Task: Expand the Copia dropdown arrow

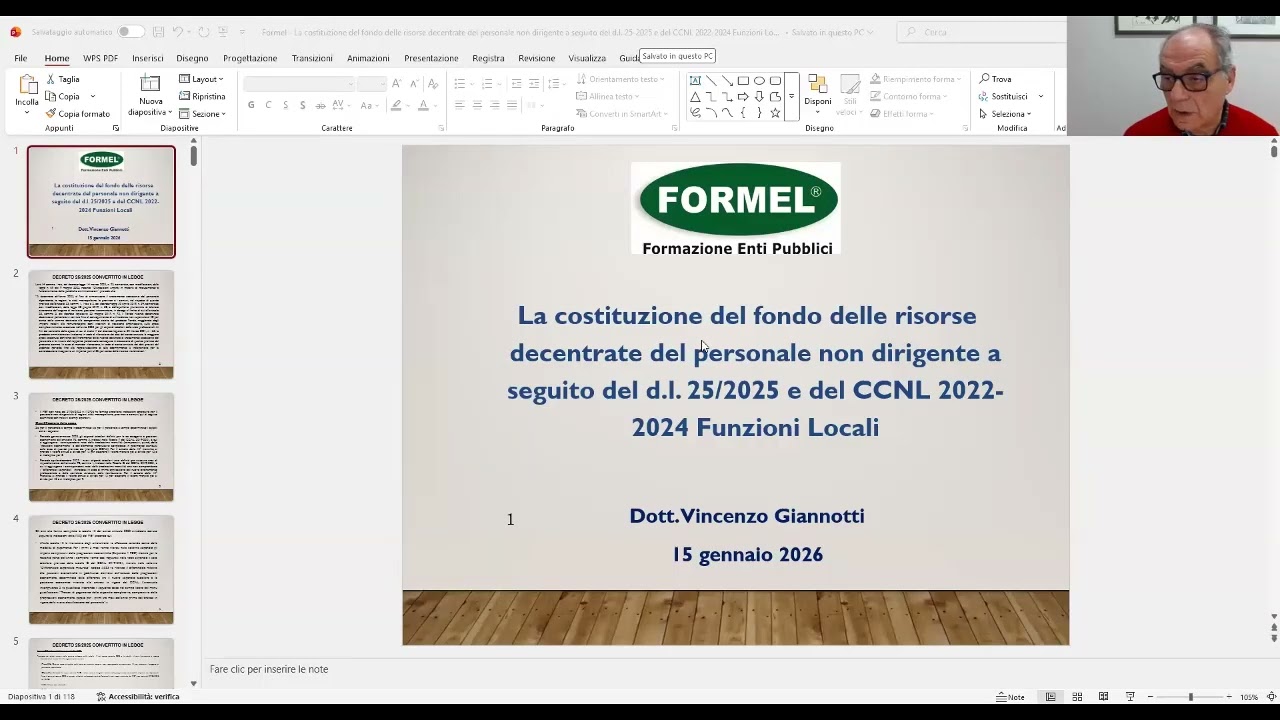Action: [93, 96]
